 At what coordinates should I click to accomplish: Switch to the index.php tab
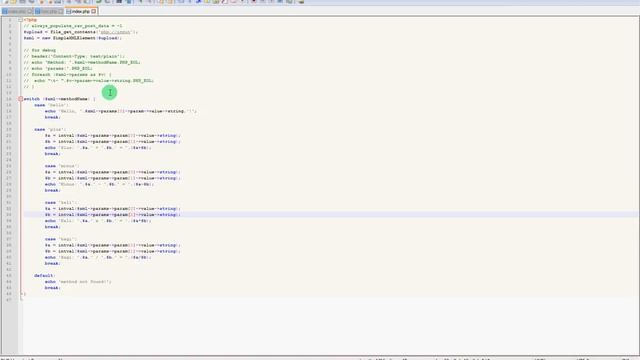(x=80, y=11)
